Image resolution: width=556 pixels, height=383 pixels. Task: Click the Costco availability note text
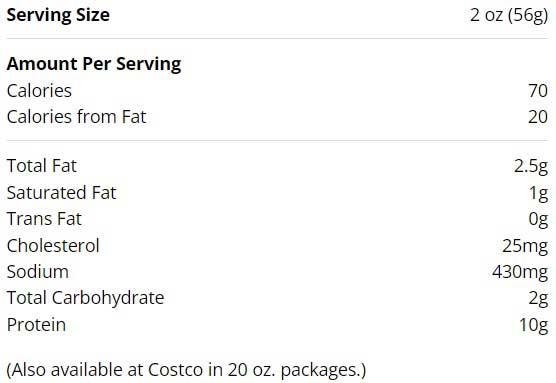click(x=187, y=370)
